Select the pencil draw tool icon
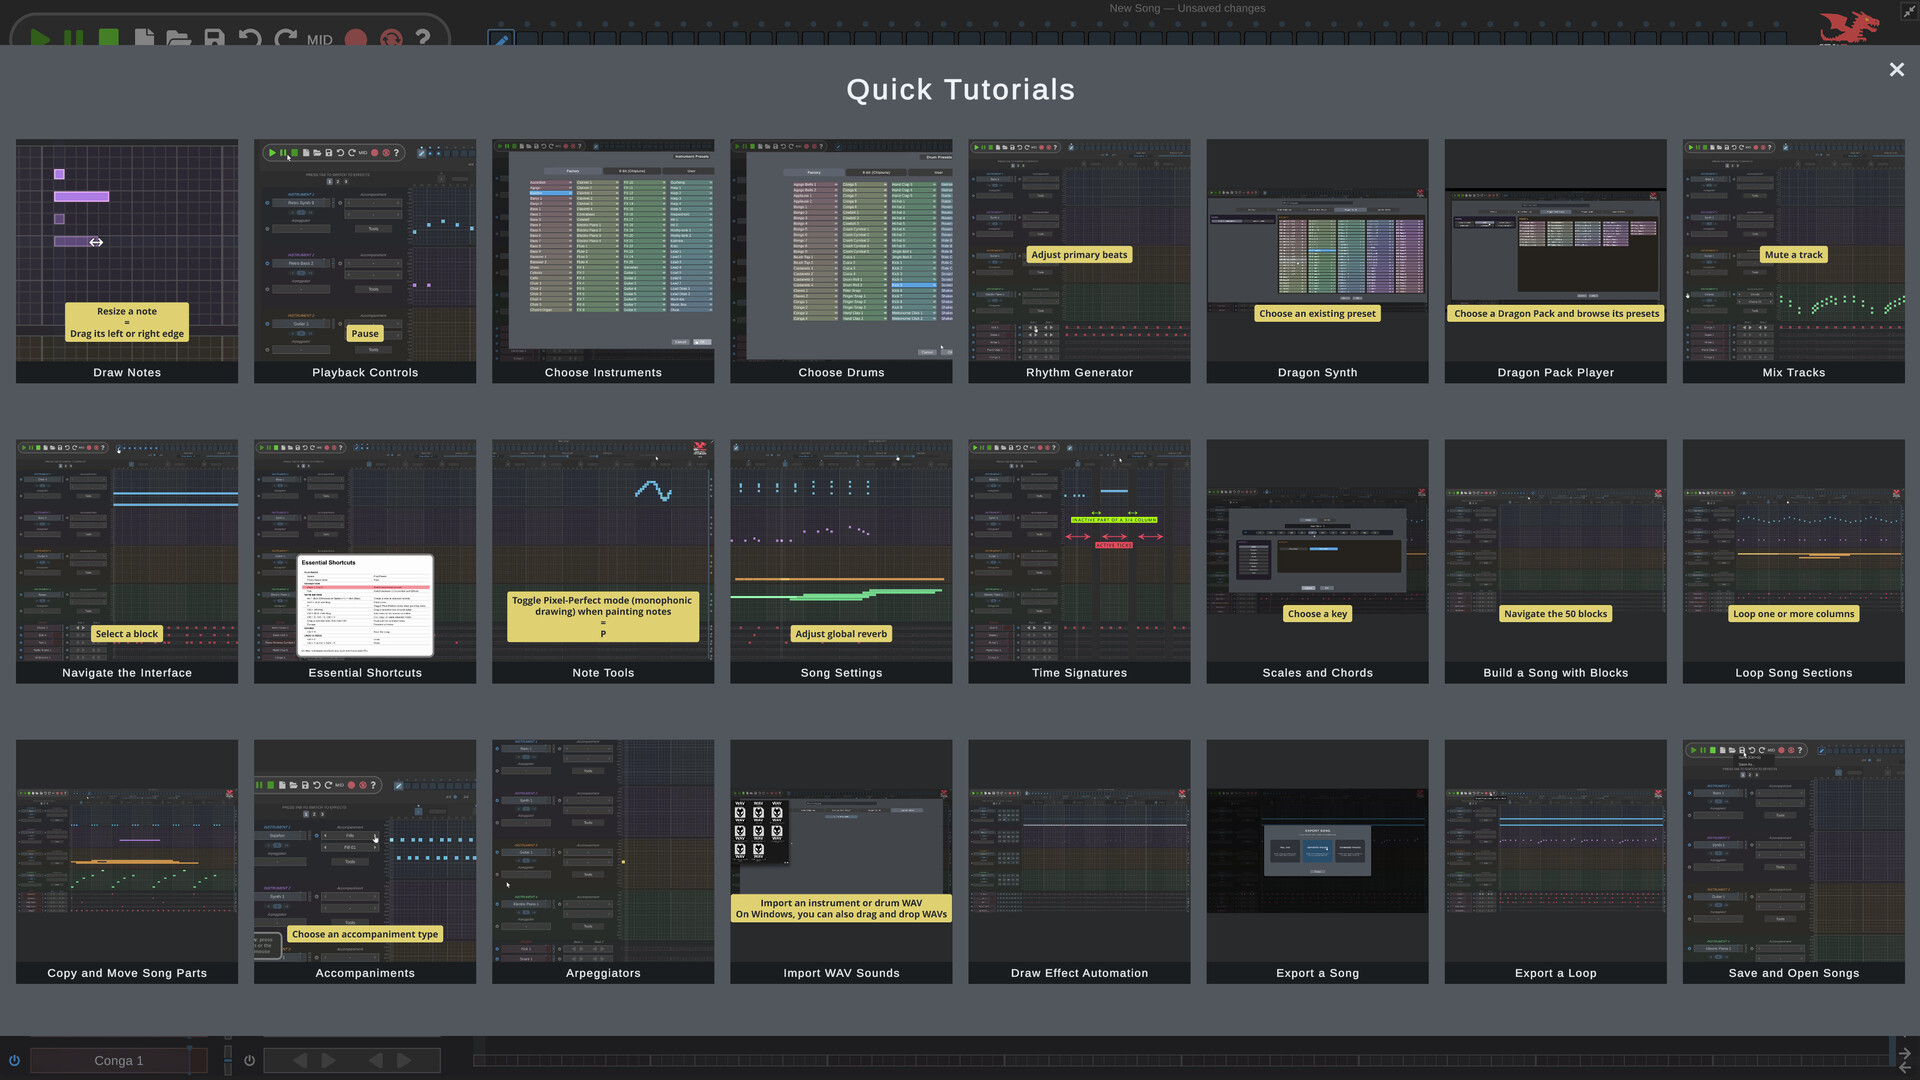Image resolution: width=1920 pixels, height=1080 pixels. click(501, 39)
